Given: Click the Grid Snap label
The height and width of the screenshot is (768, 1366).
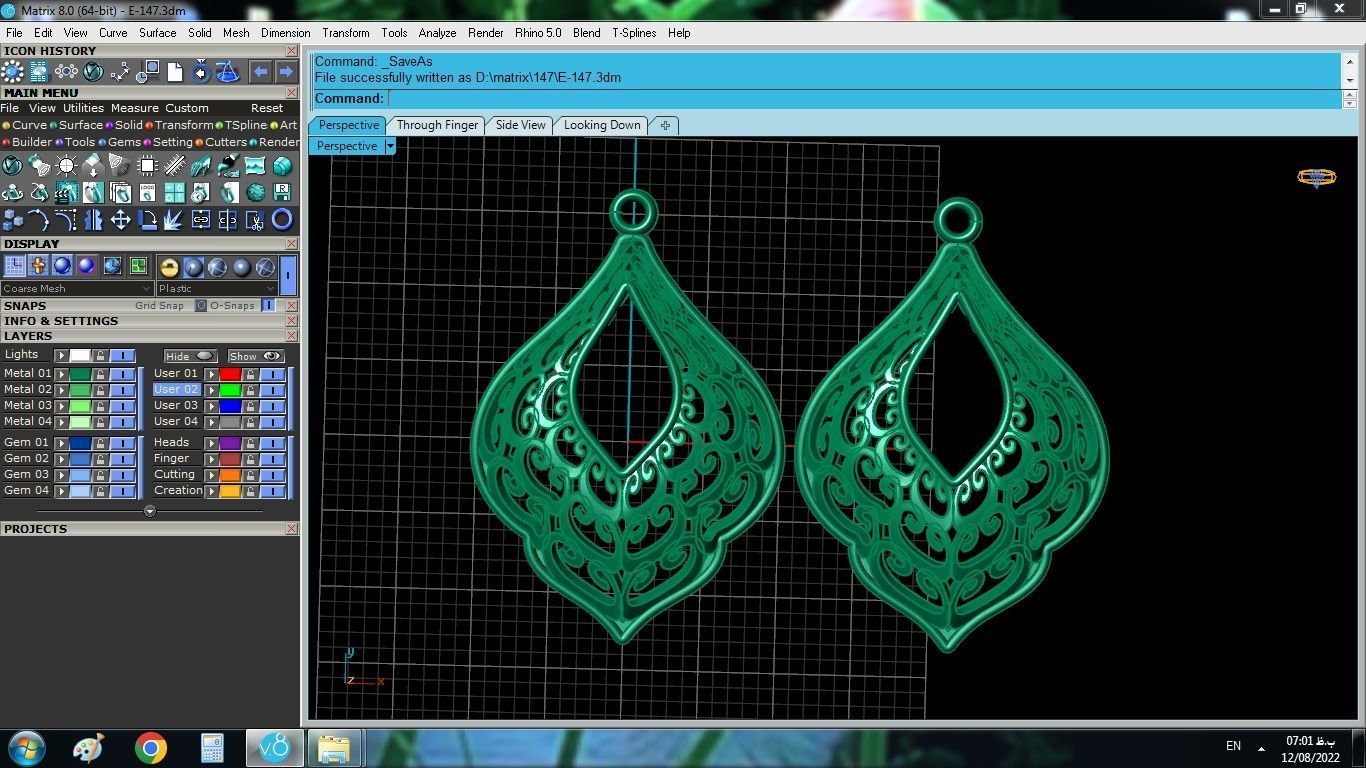Looking at the screenshot, I should 160,305.
